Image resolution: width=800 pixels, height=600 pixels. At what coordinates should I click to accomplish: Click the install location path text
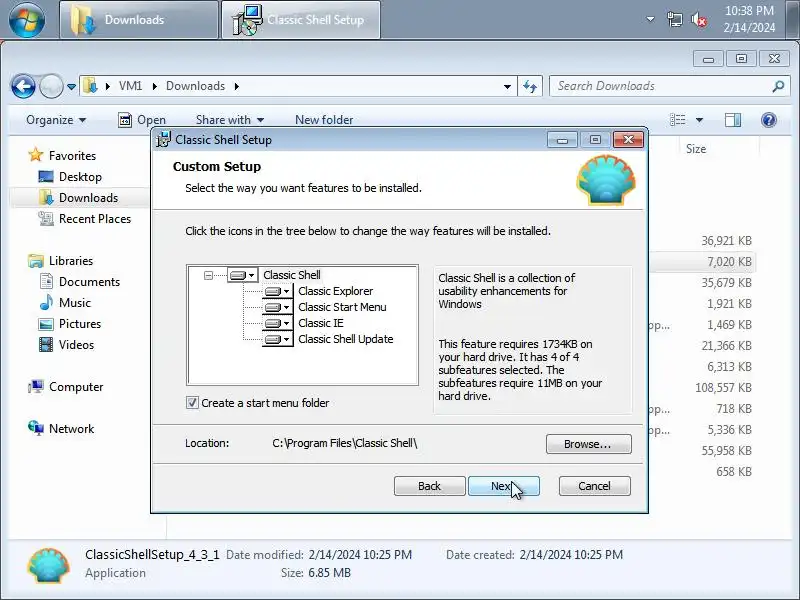tap(344, 443)
